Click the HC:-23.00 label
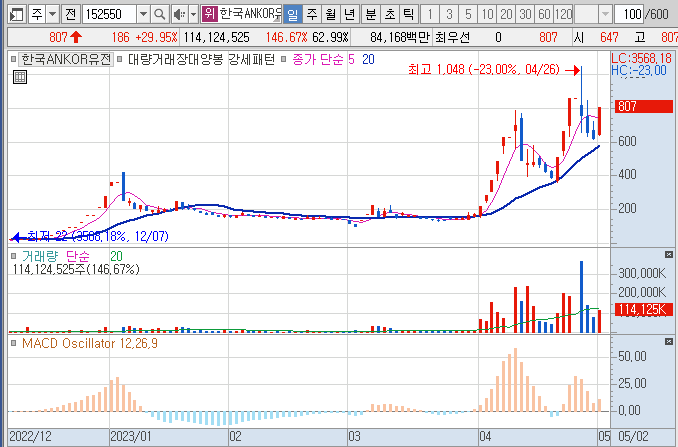The height and width of the screenshot is (447, 678). coord(639,70)
